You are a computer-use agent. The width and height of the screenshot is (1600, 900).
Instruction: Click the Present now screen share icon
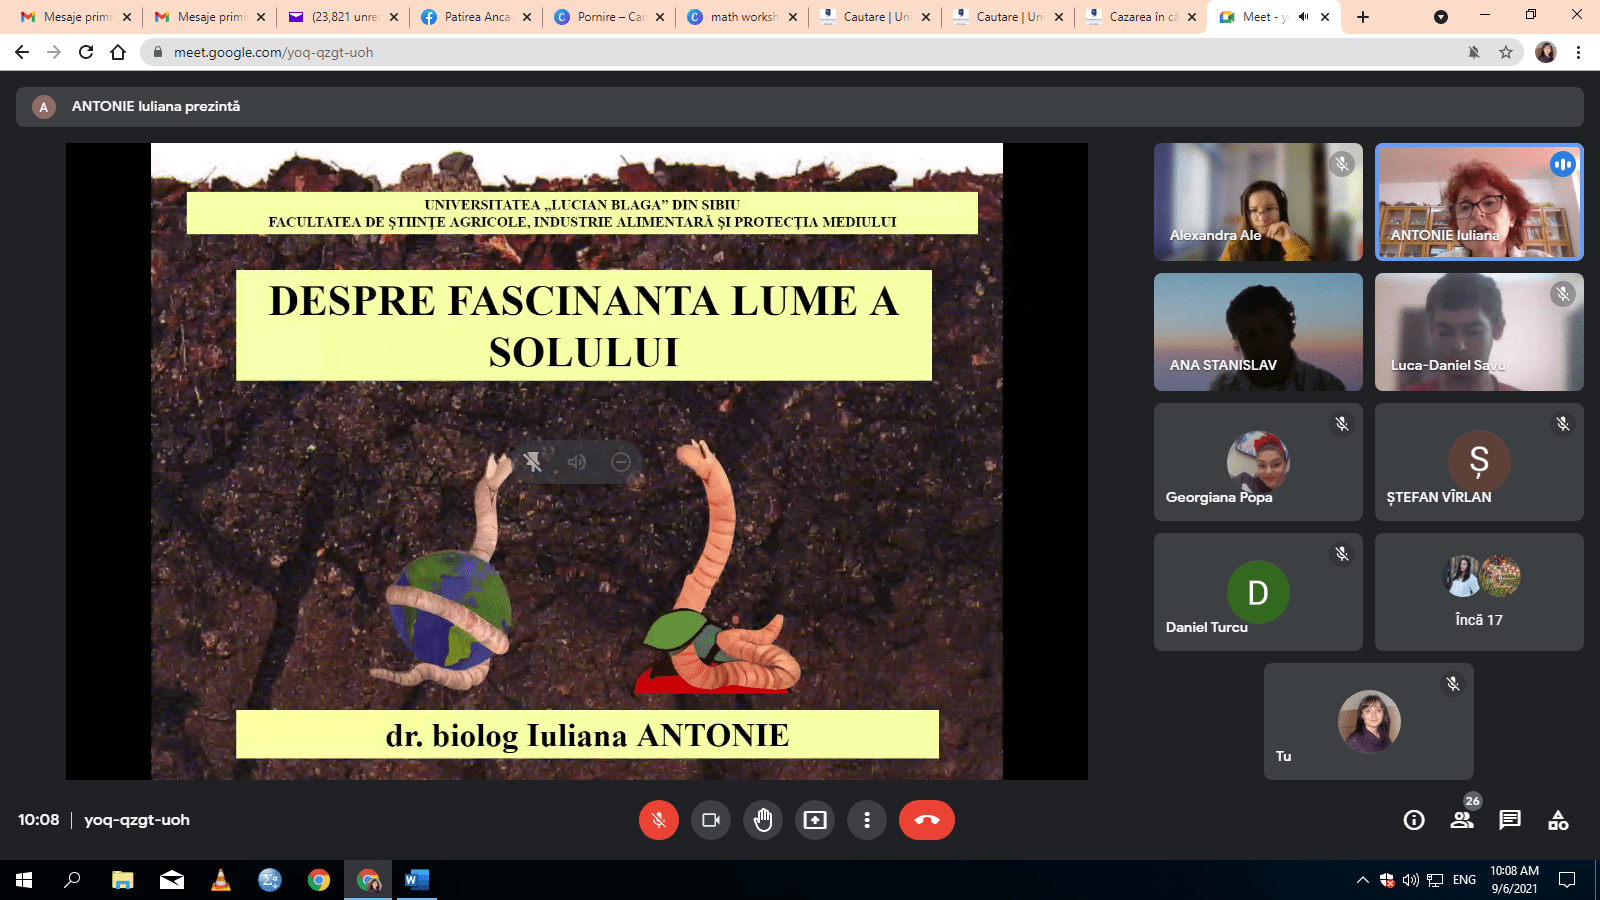(x=815, y=820)
